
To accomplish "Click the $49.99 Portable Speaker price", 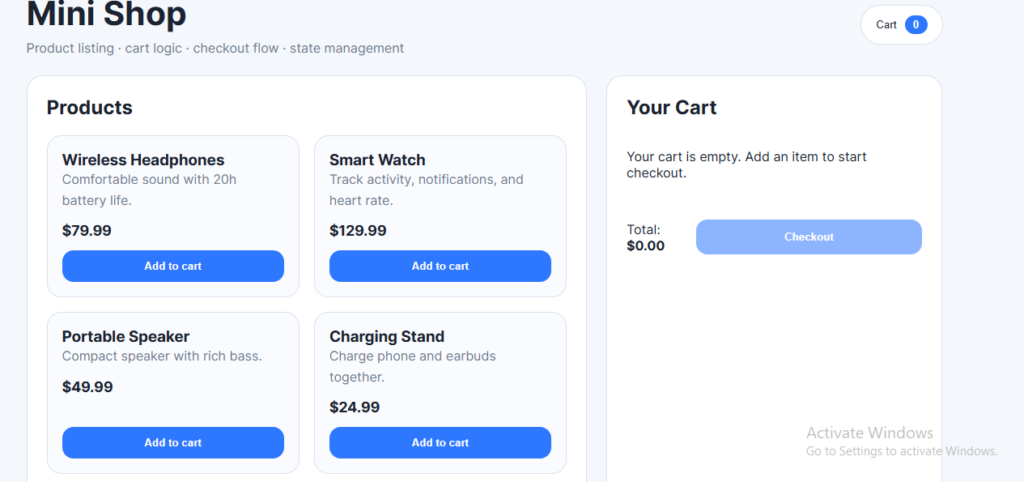I will [x=88, y=387].
